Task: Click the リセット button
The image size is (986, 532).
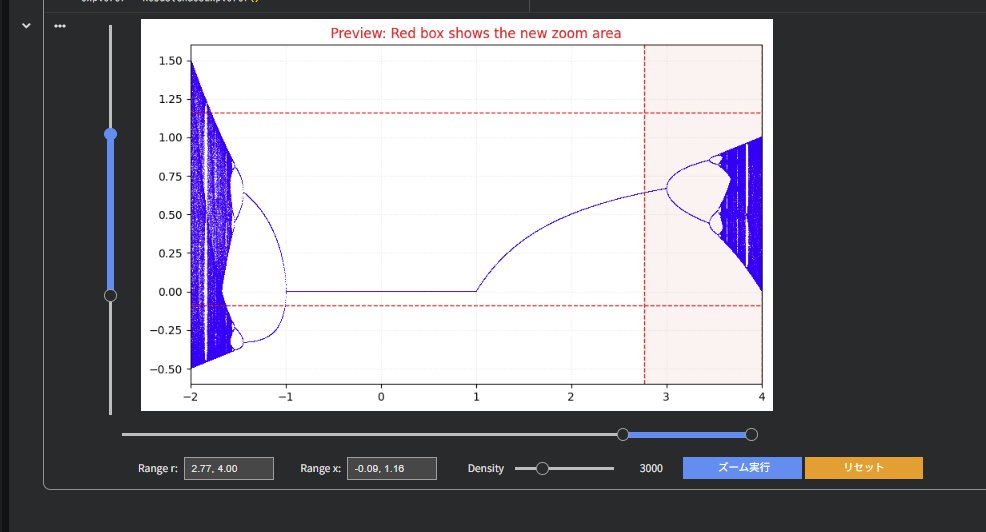Action: tap(863, 468)
